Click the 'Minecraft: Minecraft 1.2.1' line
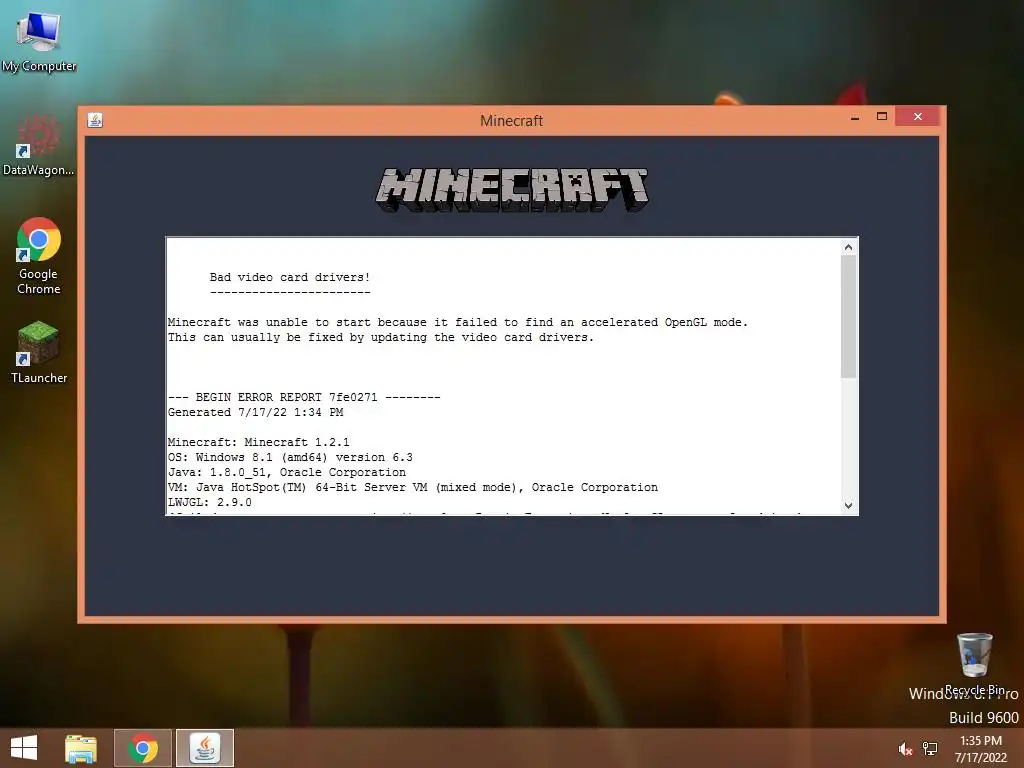 259,442
